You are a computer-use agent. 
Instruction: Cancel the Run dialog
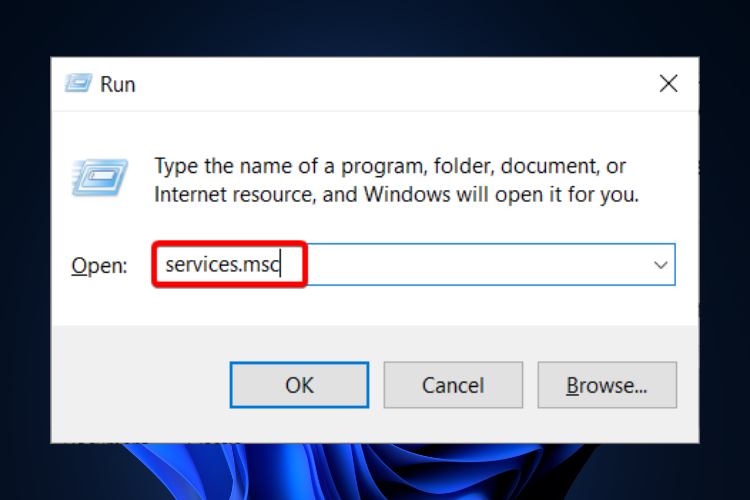453,385
